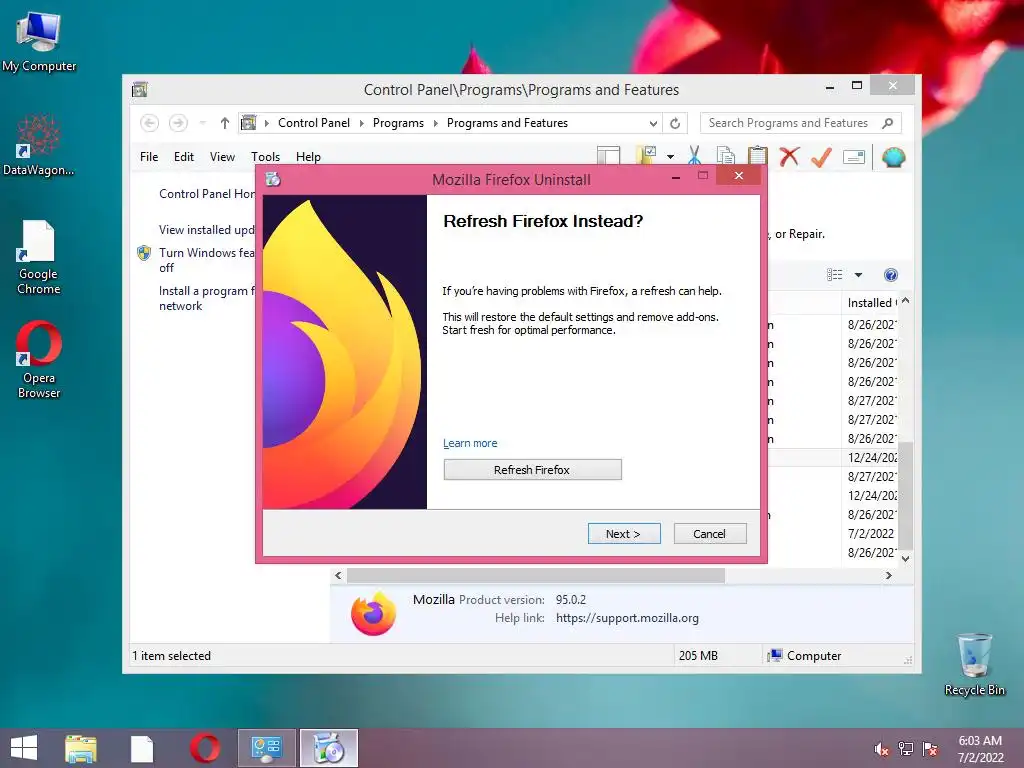This screenshot has width=1024, height=768.
Task: Select the 7/2/2022 installed date row
Action: coord(871,534)
